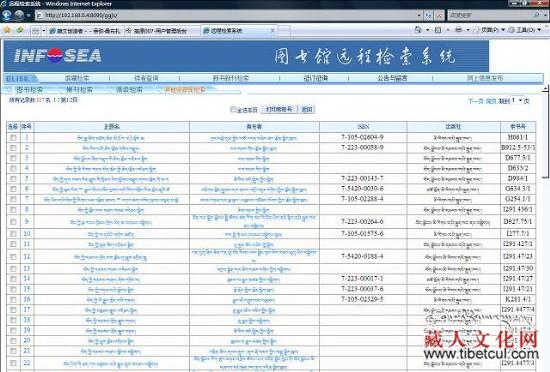Click the browser Back arrow button
550x372 pixels.
tap(6, 15)
